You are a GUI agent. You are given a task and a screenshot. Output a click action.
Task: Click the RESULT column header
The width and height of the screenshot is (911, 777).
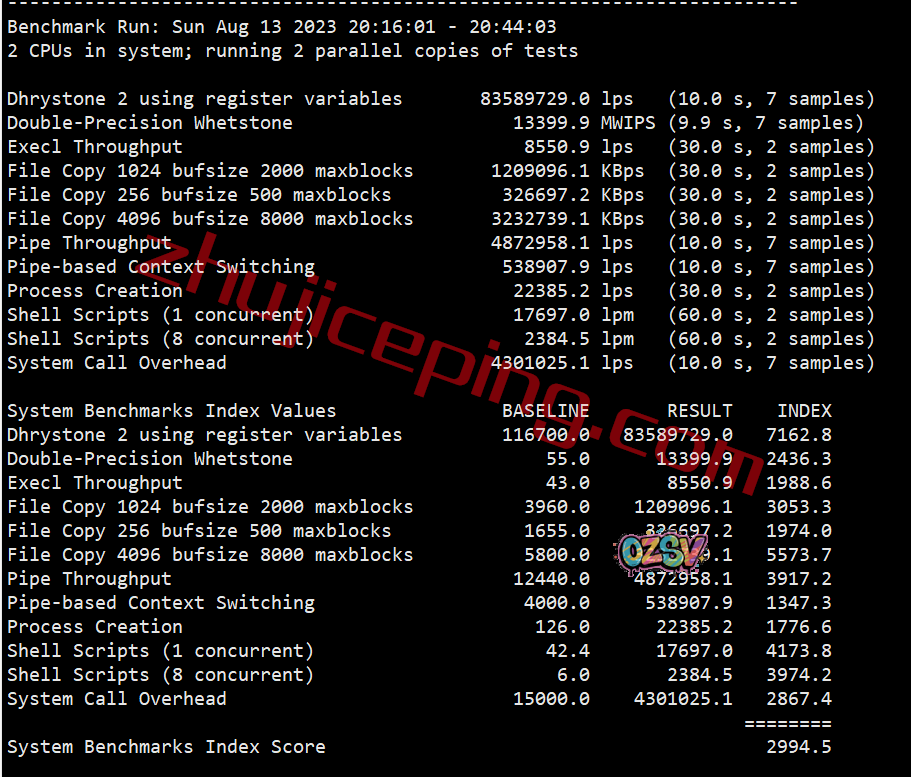(x=700, y=411)
